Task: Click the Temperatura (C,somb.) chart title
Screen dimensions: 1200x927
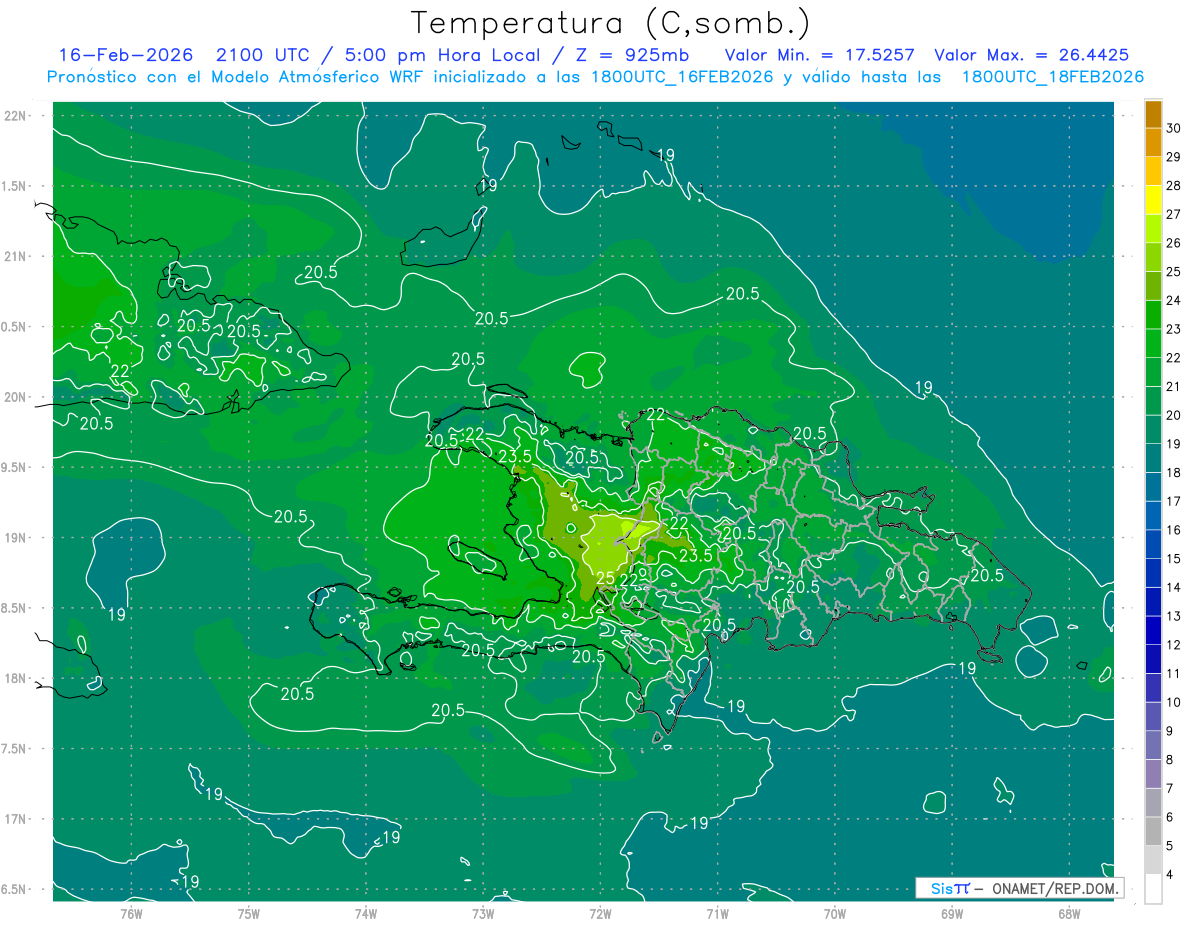Action: pos(610,23)
